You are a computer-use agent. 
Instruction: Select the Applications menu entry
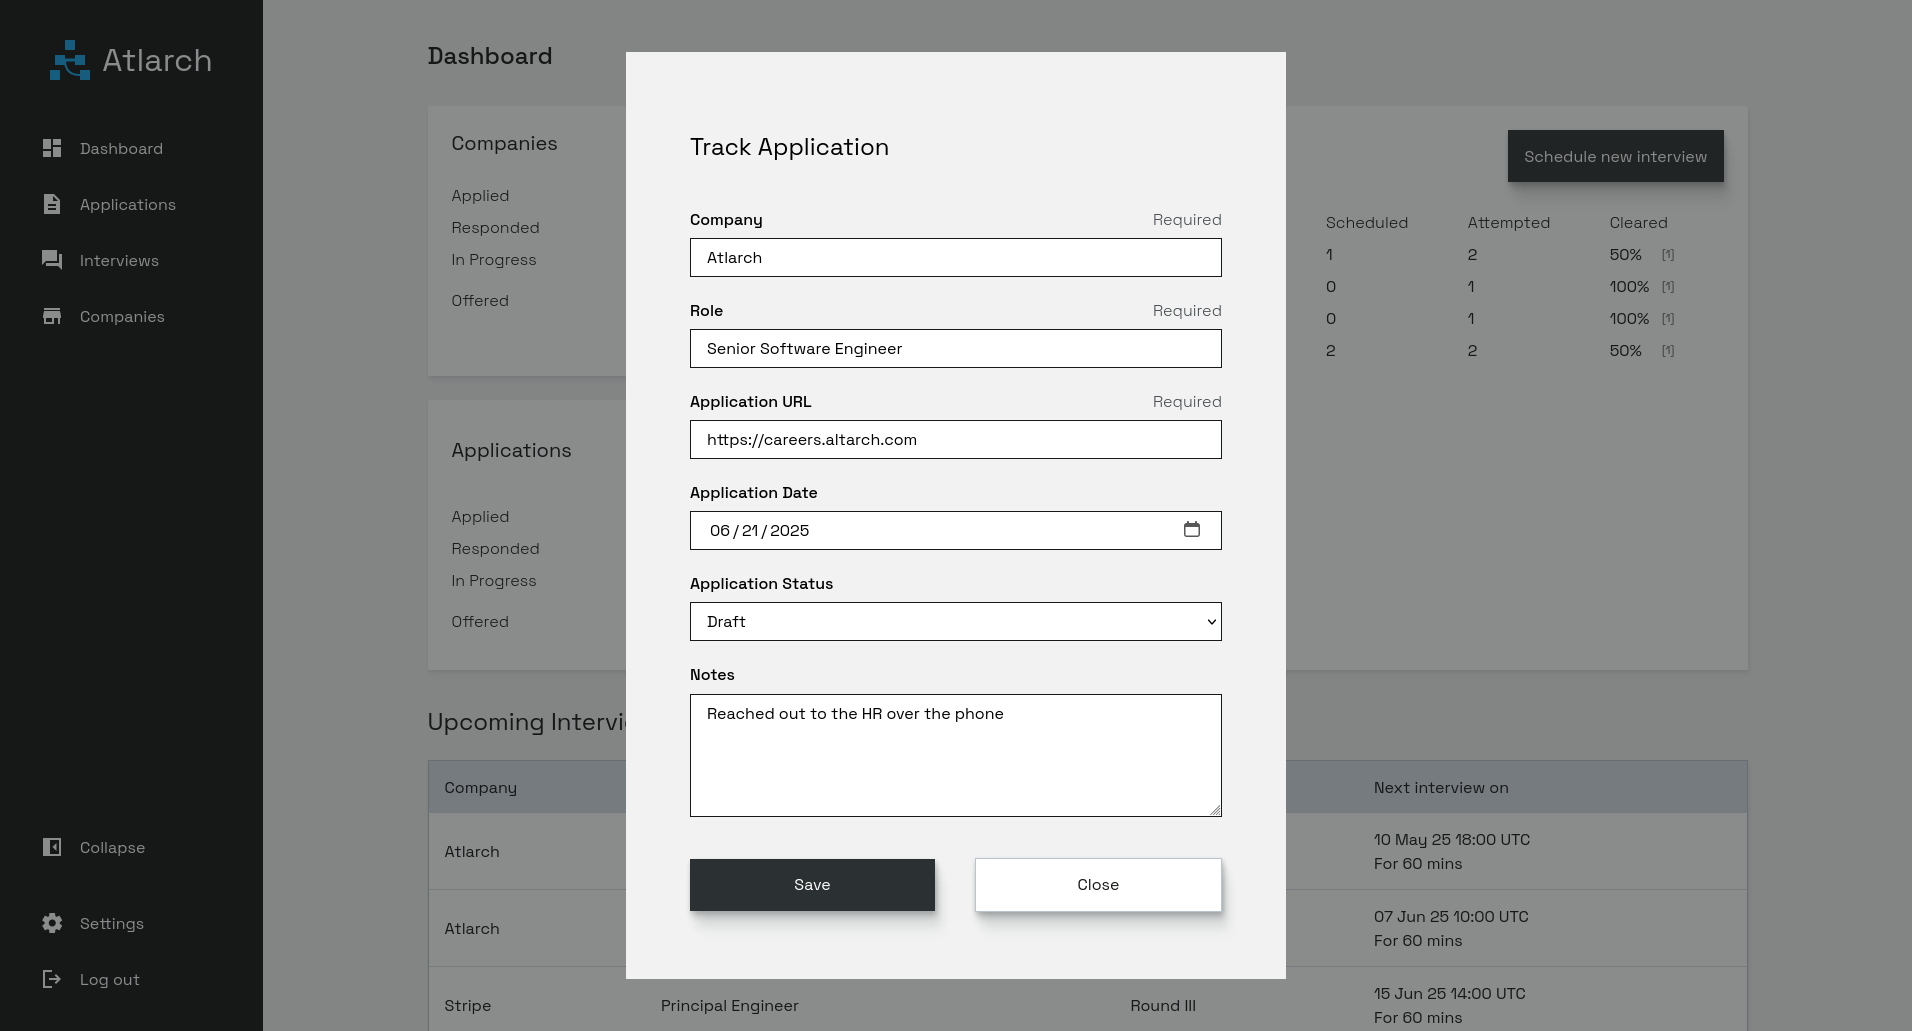point(128,204)
